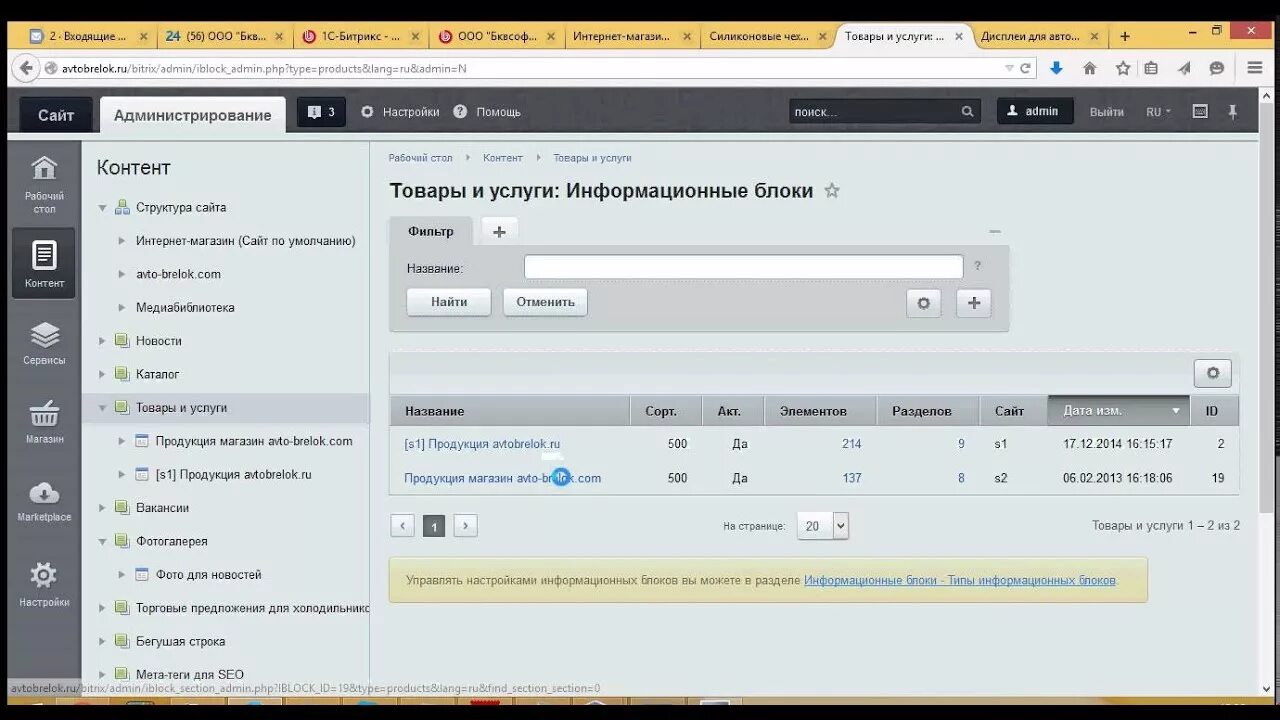Open Помощь in top menu
This screenshot has height=720, width=1280.
pyautogui.click(x=487, y=112)
